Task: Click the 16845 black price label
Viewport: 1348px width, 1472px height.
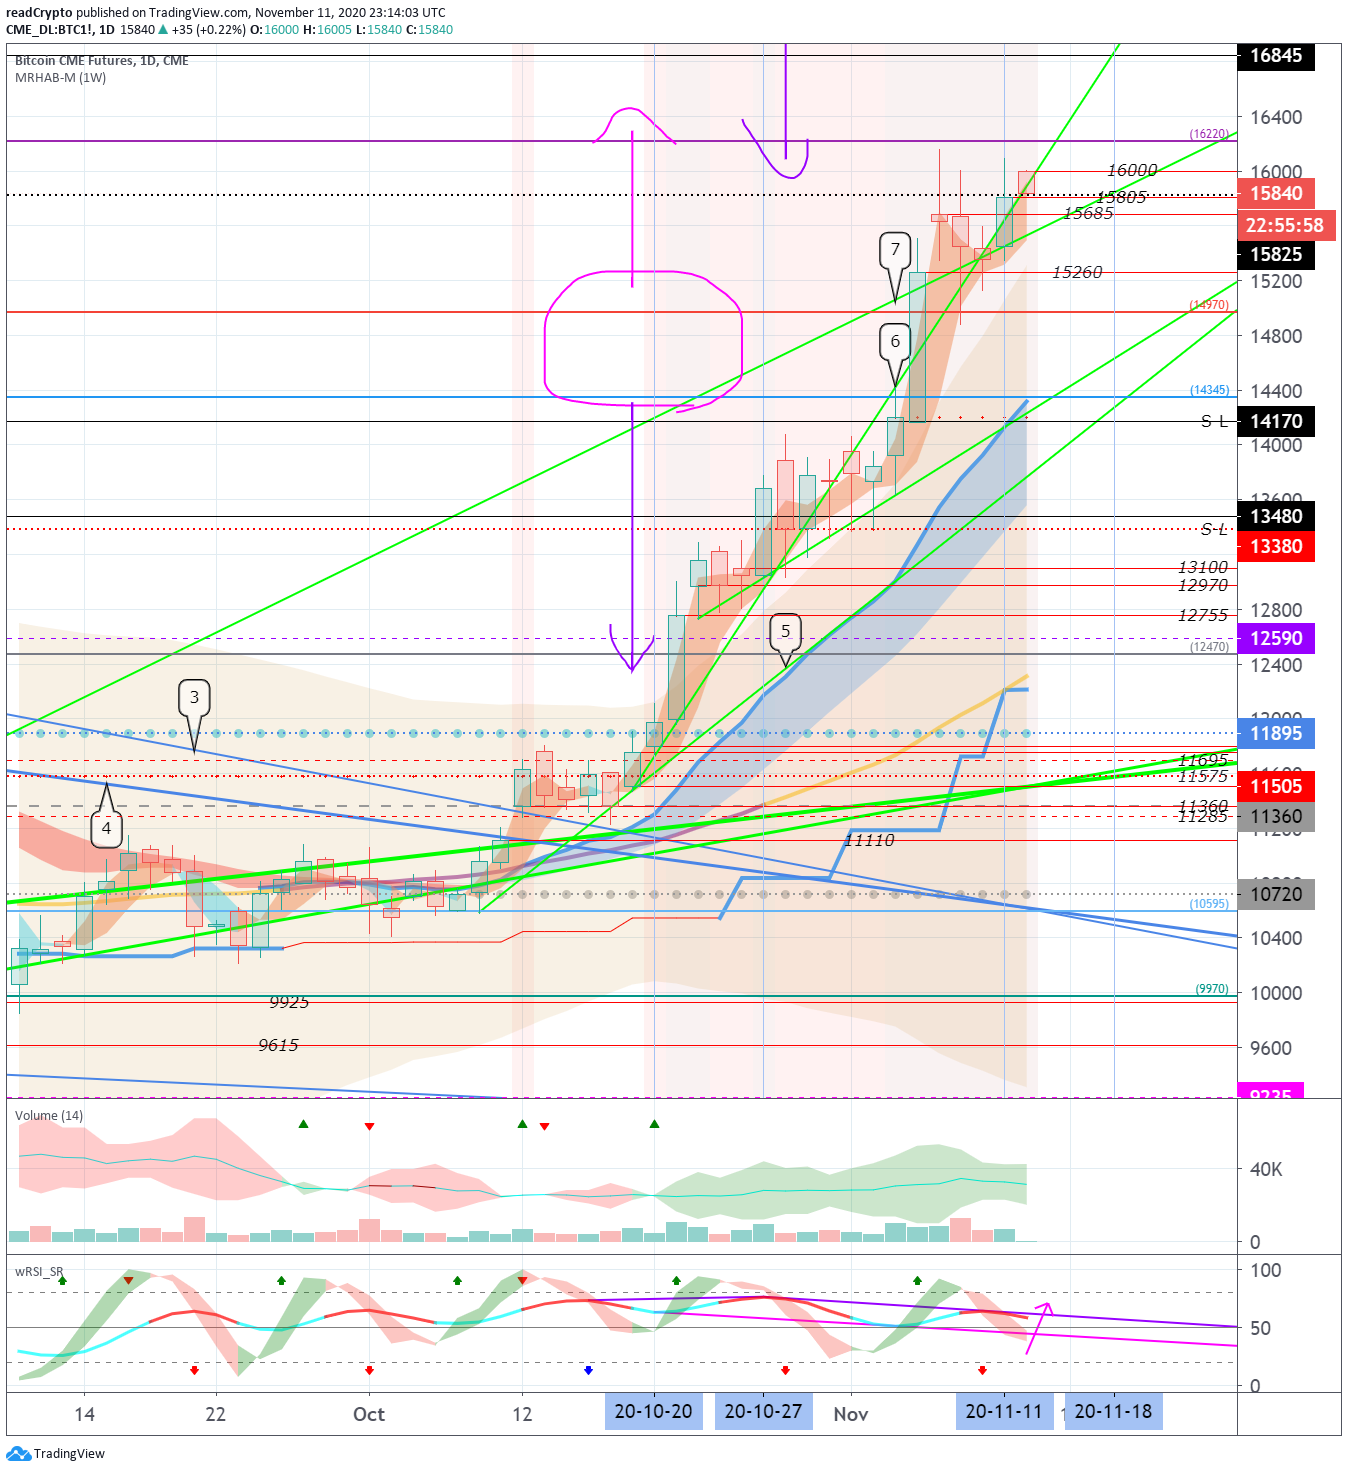Action: pos(1276,56)
